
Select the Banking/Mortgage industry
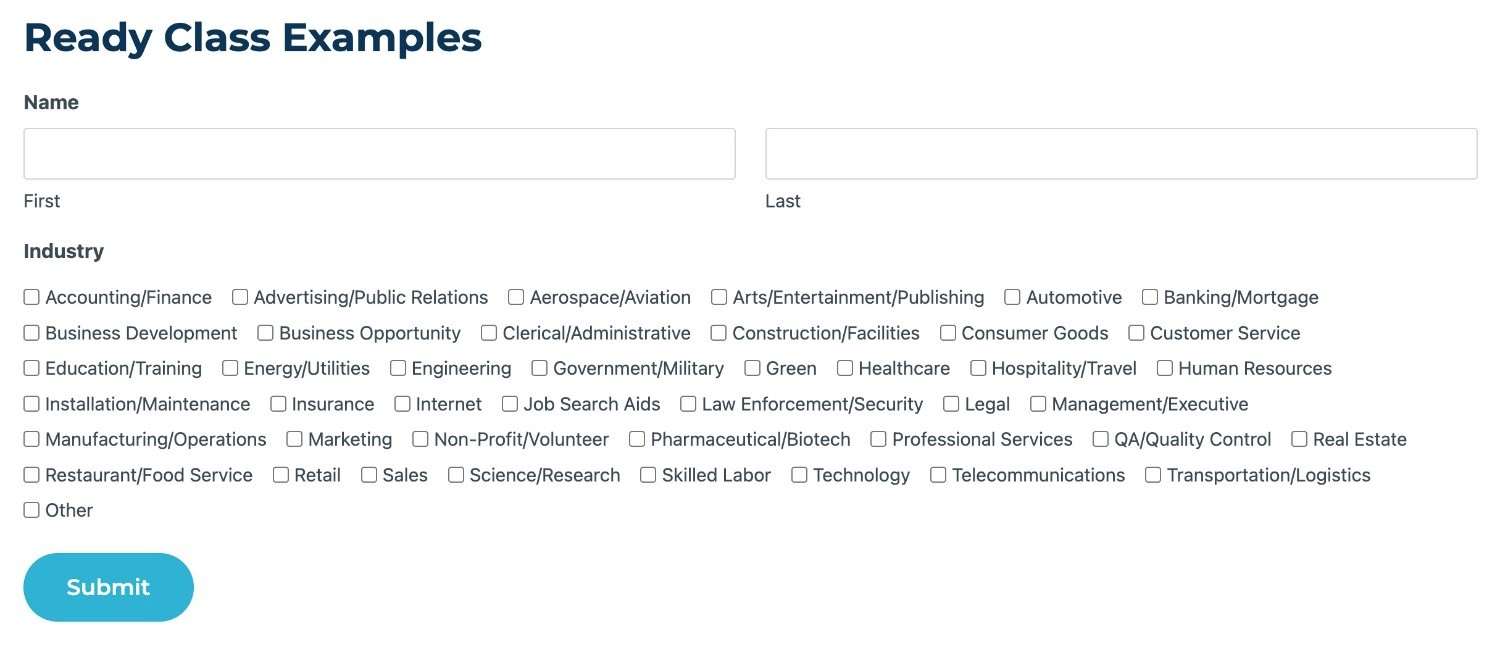tap(1148, 297)
